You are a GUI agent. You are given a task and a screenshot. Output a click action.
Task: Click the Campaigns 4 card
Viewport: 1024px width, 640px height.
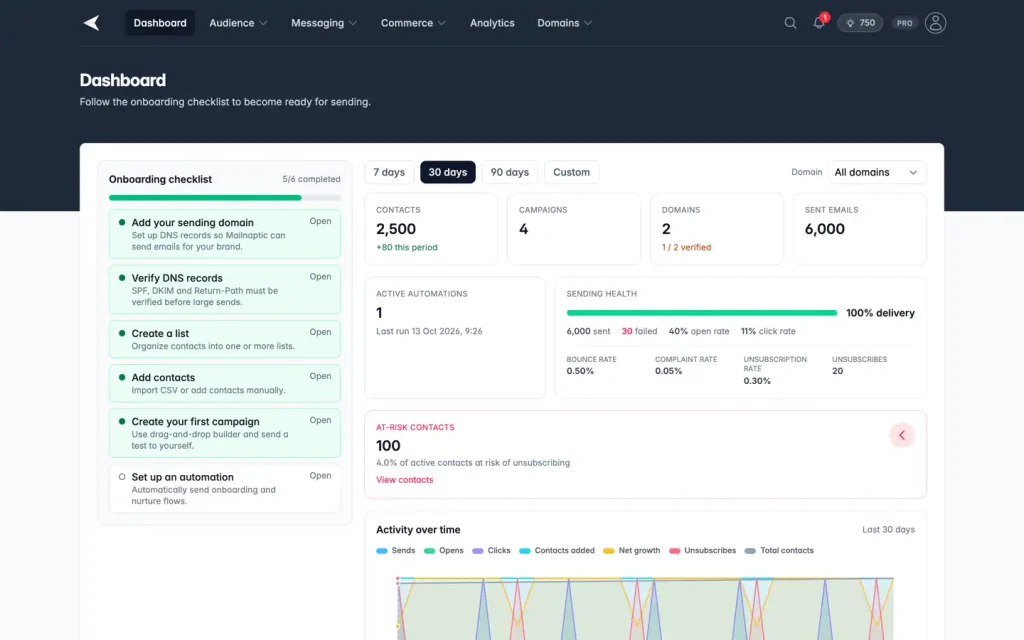click(574, 229)
